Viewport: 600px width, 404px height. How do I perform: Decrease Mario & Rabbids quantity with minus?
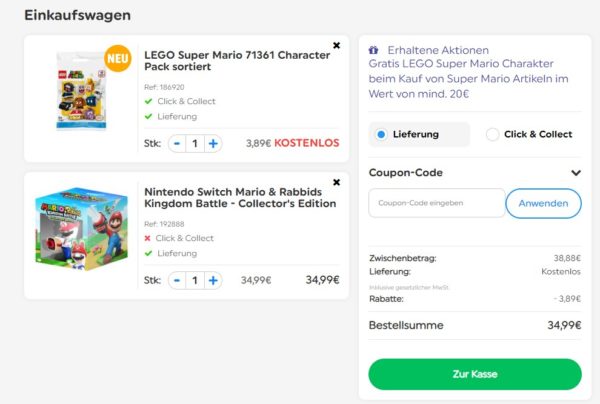pos(176,280)
